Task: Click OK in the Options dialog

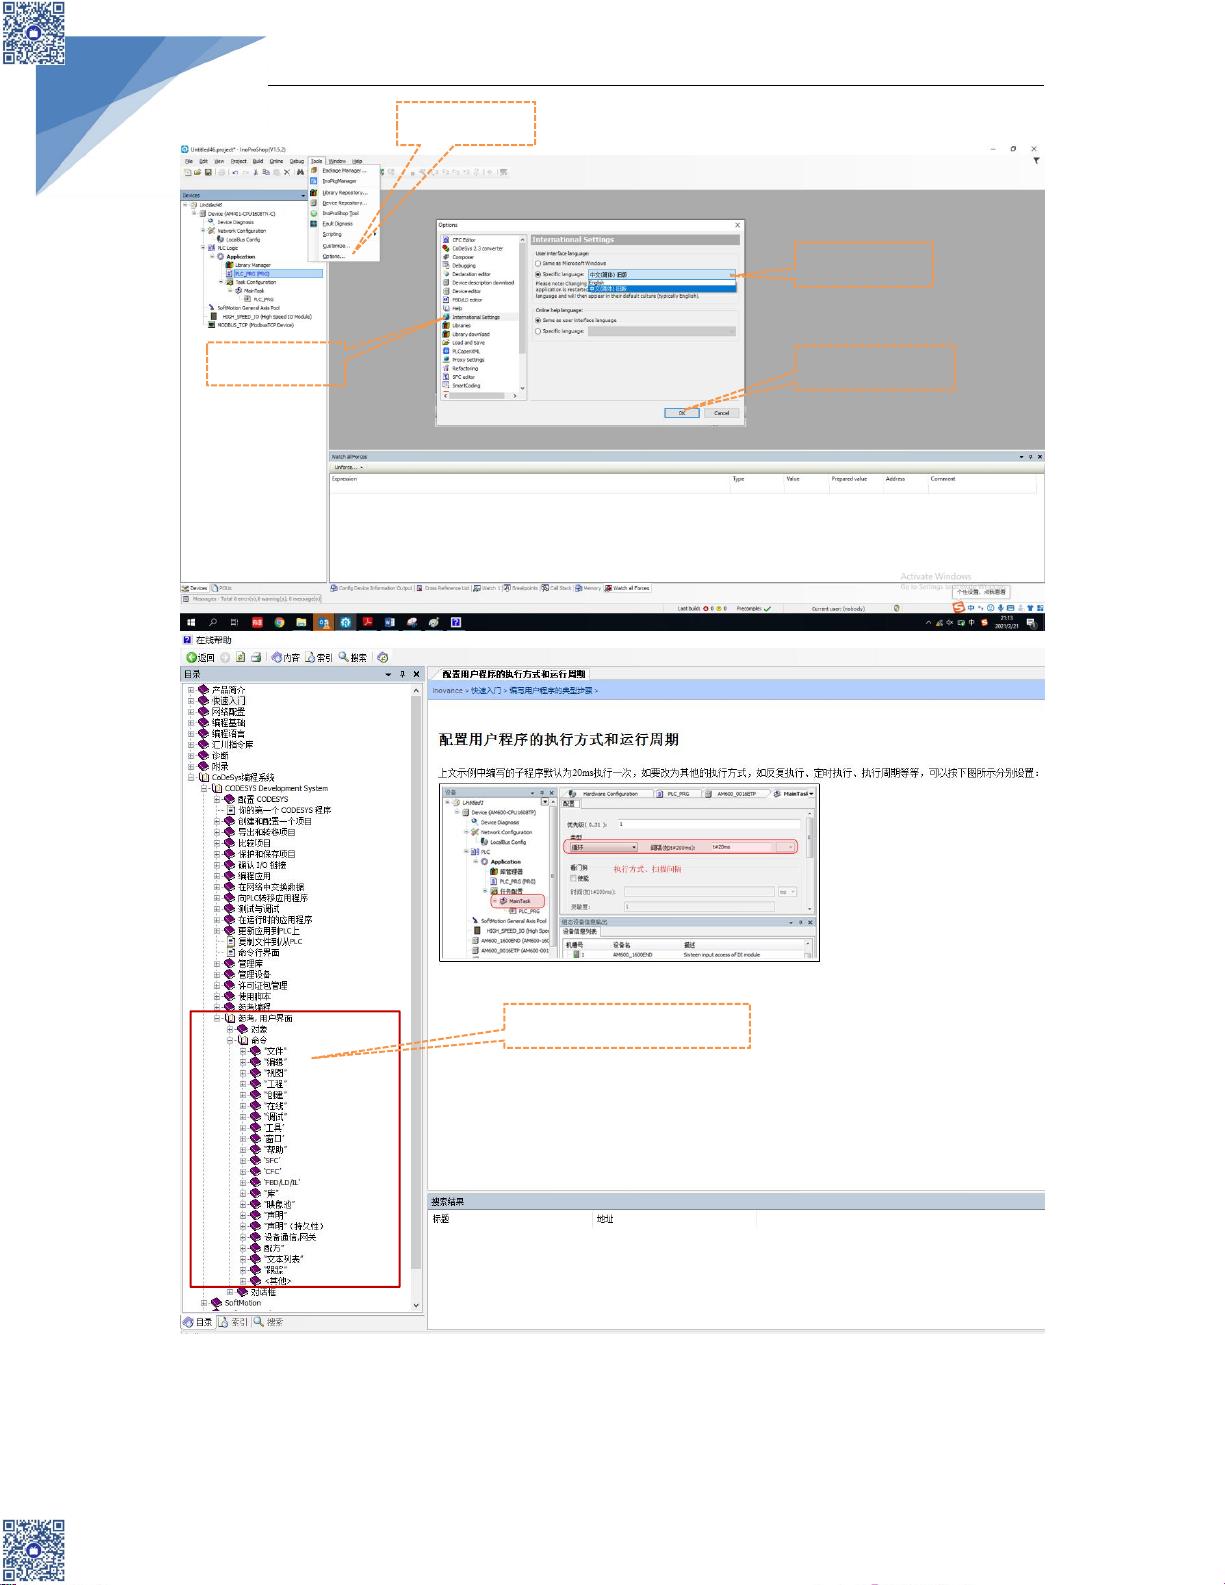Action: coord(682,412)
